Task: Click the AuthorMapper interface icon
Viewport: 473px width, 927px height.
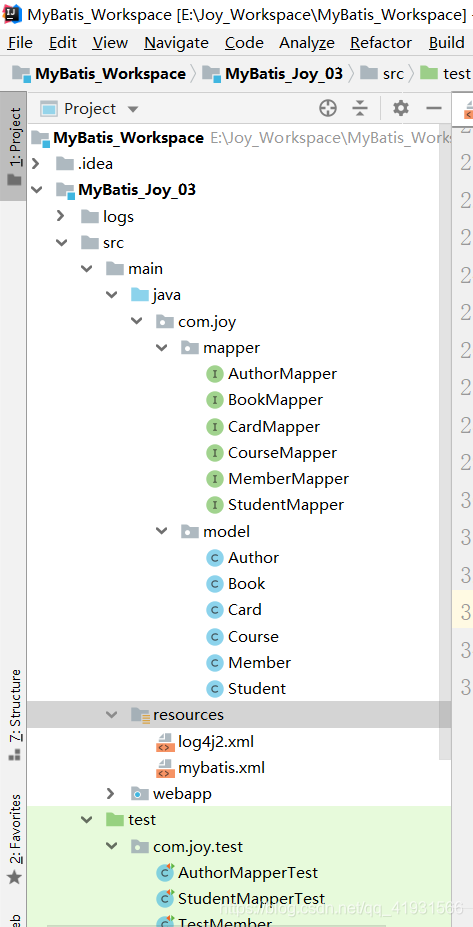Action: [214, 374]
